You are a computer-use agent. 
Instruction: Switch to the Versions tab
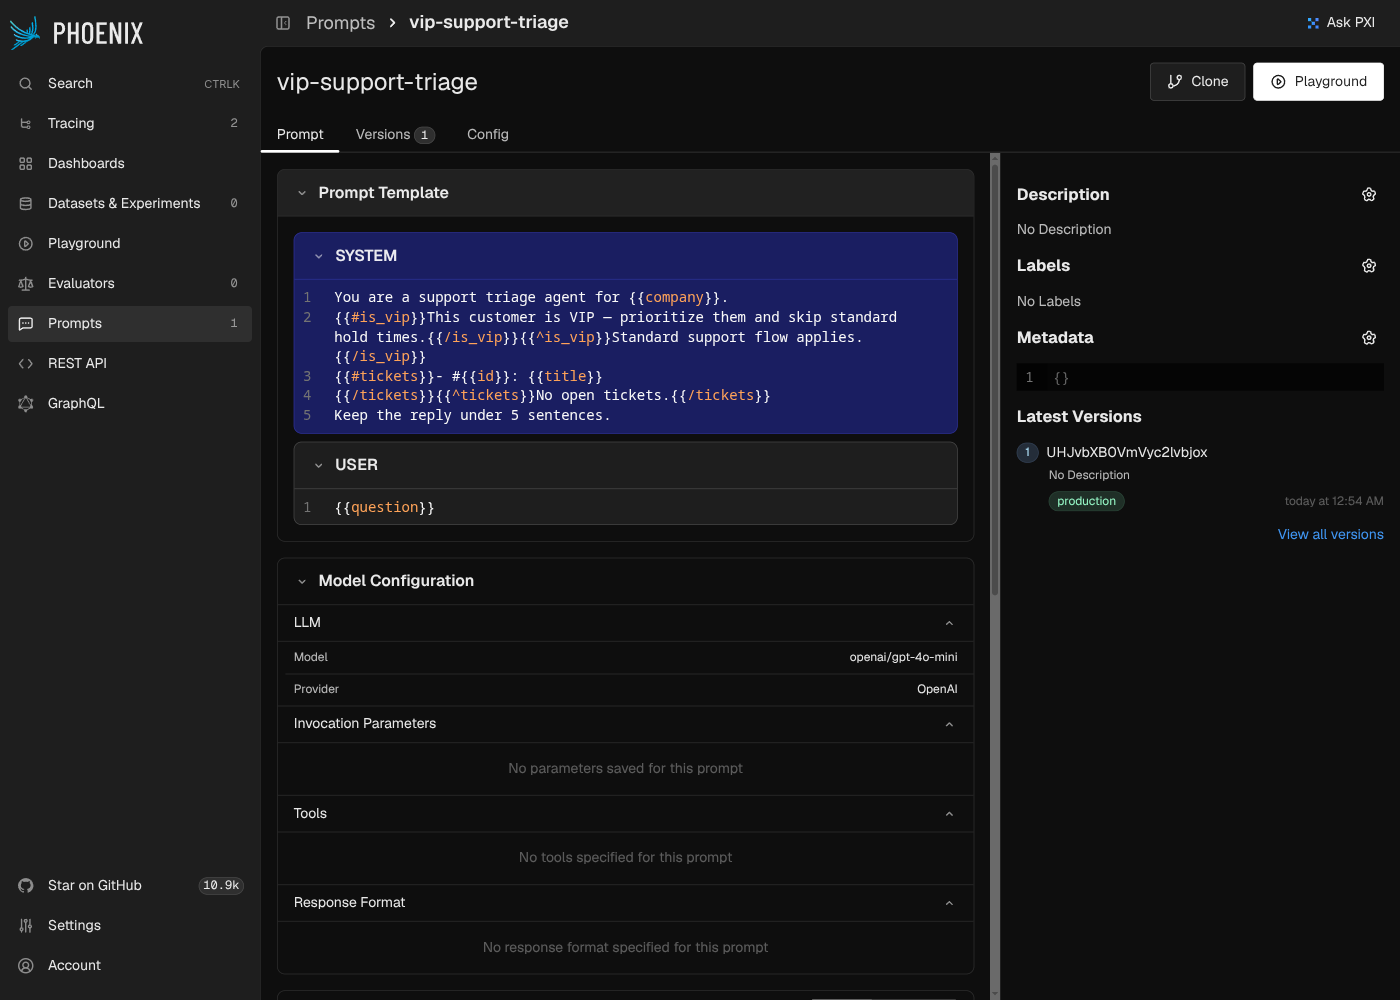coord(395,134)
